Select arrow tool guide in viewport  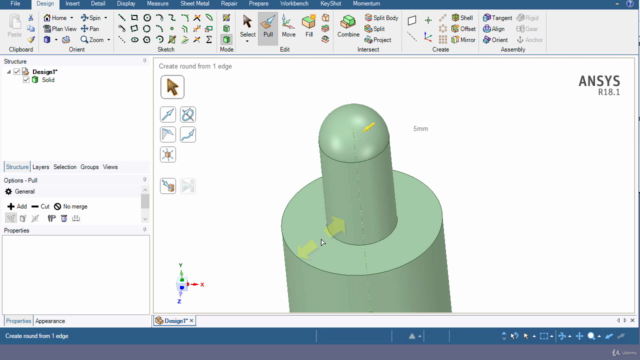coord(172,87)
